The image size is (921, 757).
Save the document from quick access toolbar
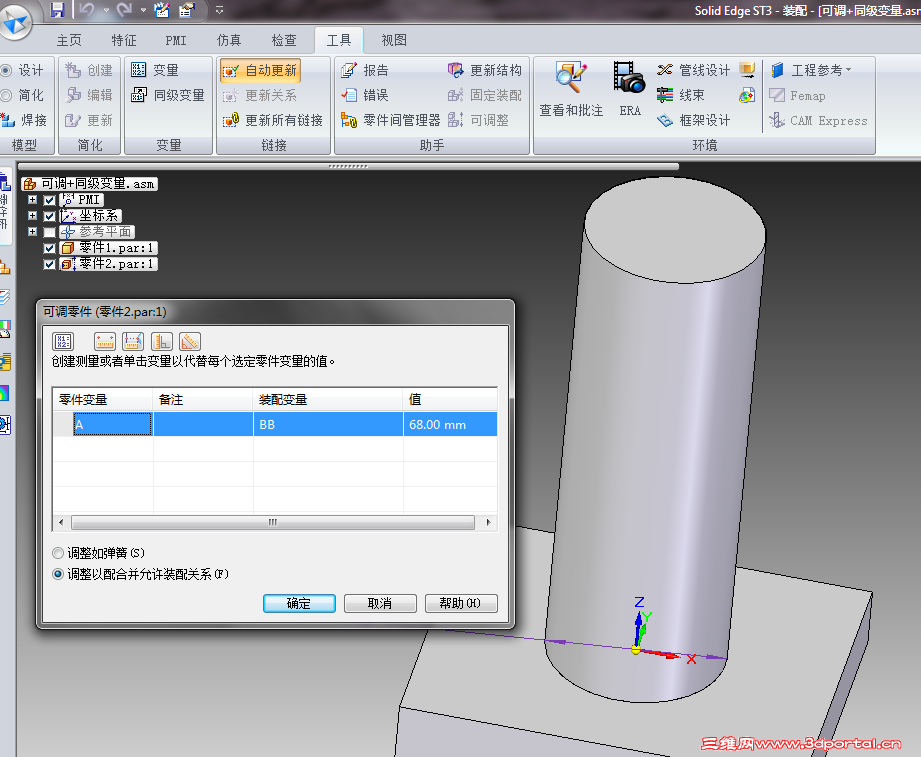click(x=57, y=9)
